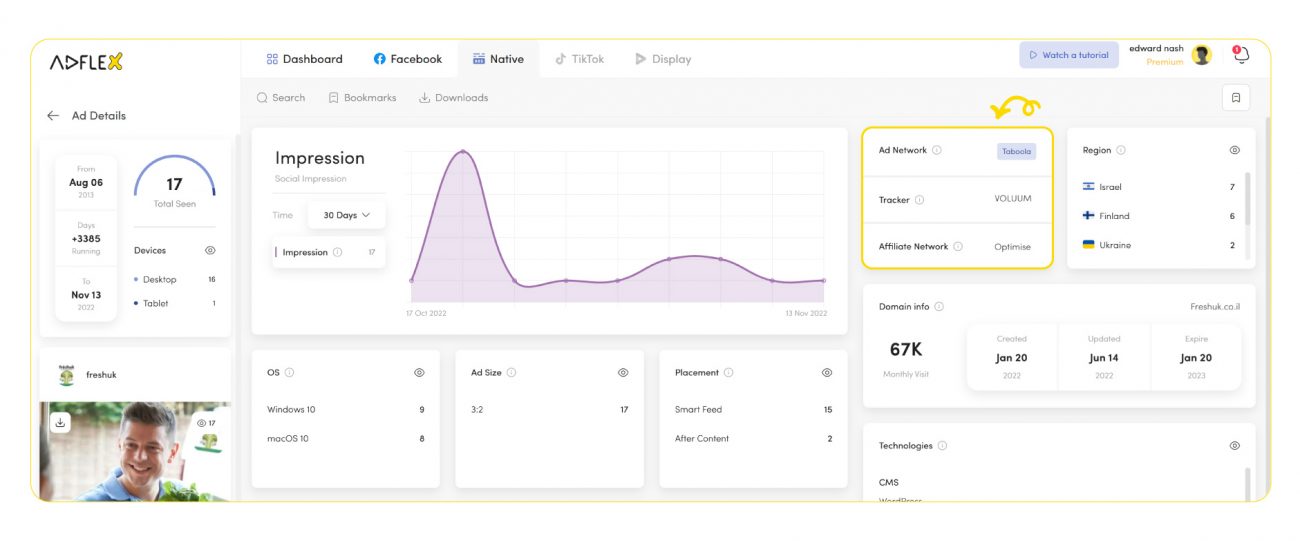
Task: Open the Search option
Action: (281, 98)
